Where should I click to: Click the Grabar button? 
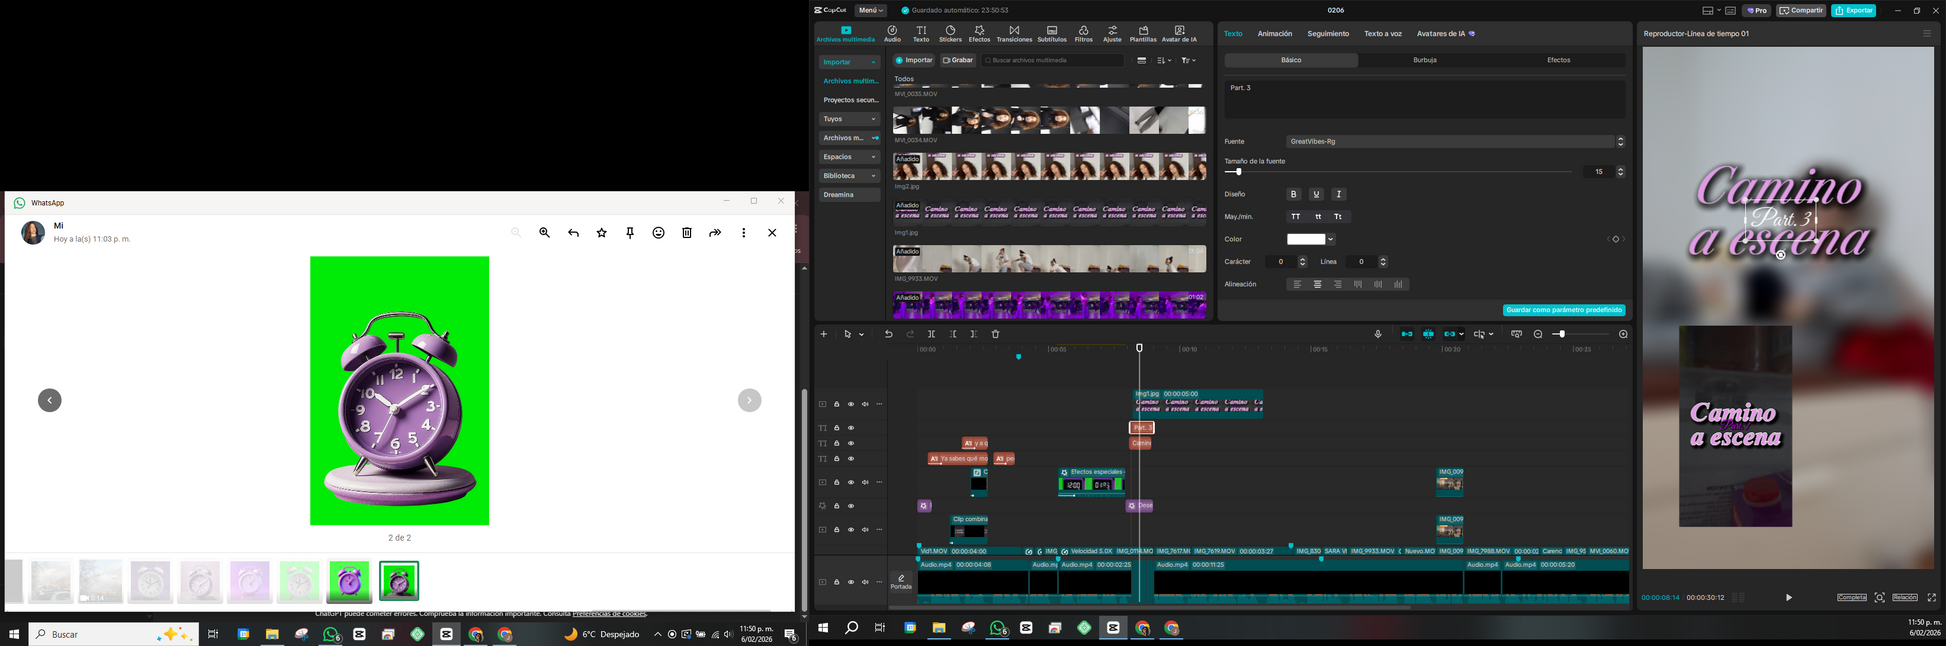pos(958,60)
